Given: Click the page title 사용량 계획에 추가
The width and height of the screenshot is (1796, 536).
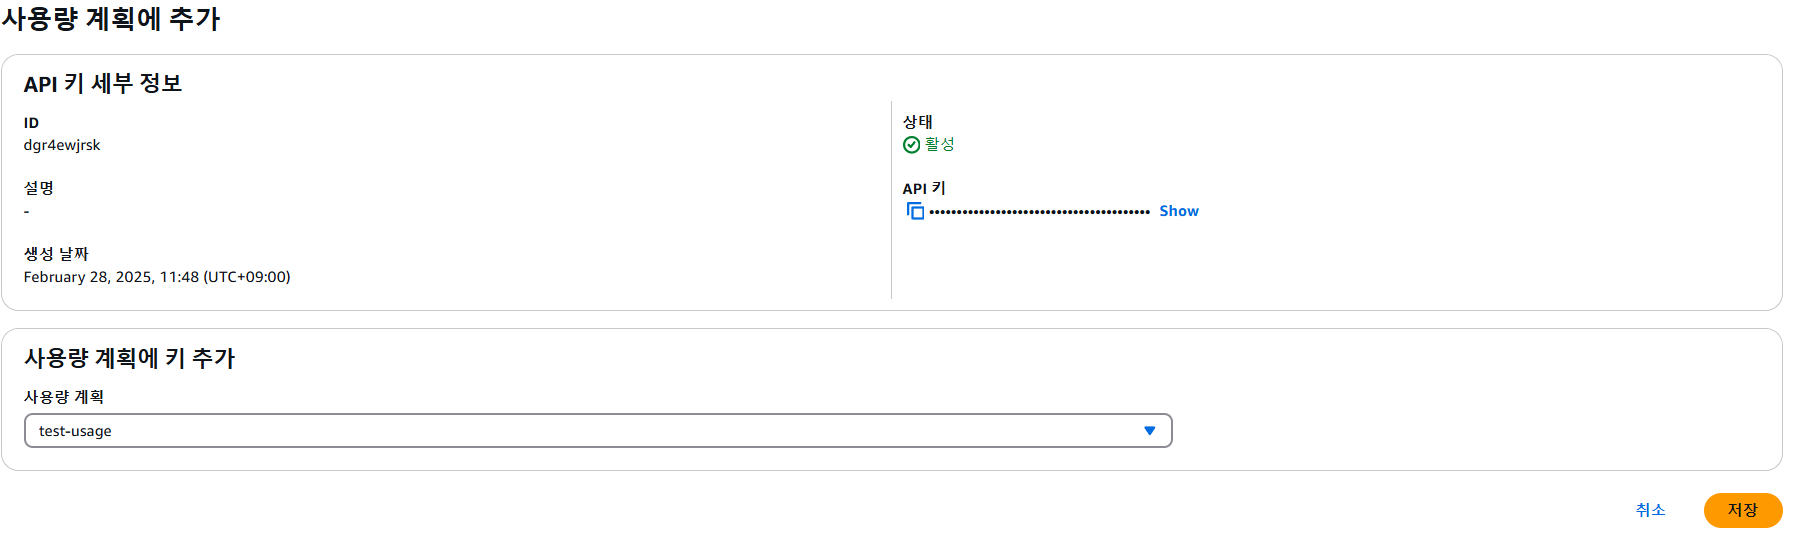Looking at the screenshot, I should pyautogui.click(x=111, y=19).
